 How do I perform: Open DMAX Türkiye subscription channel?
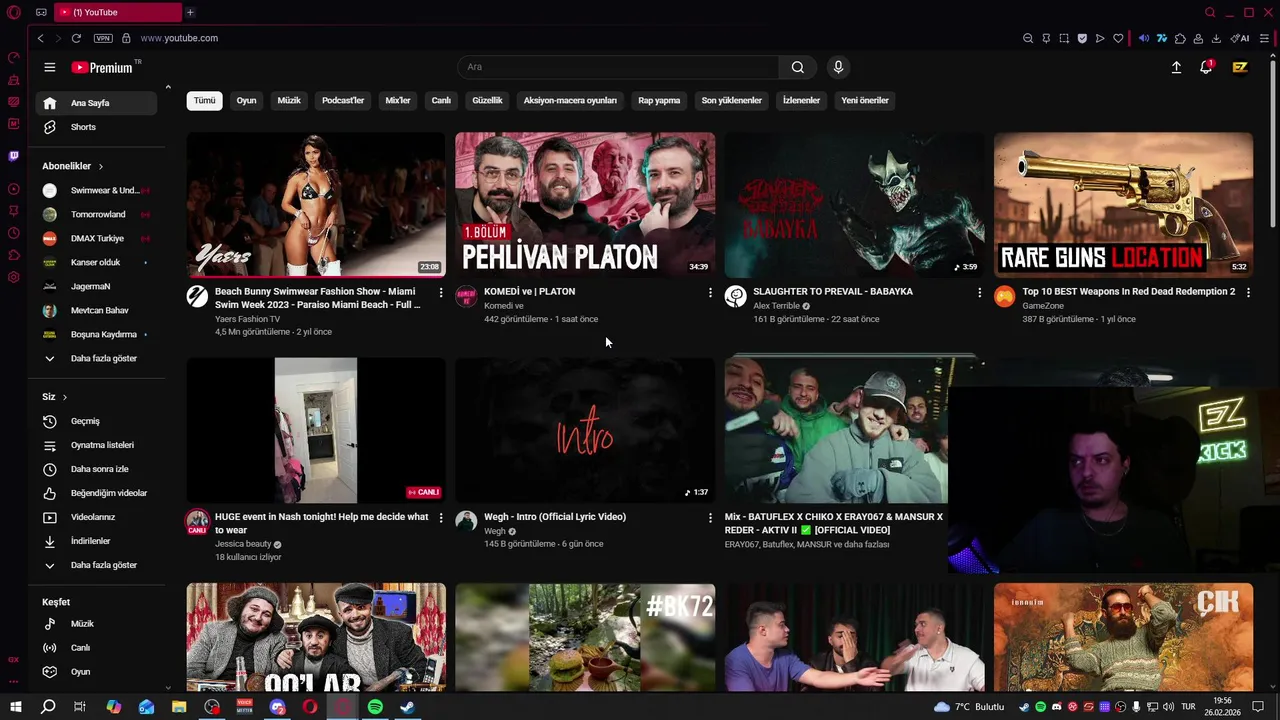point(96,238)
